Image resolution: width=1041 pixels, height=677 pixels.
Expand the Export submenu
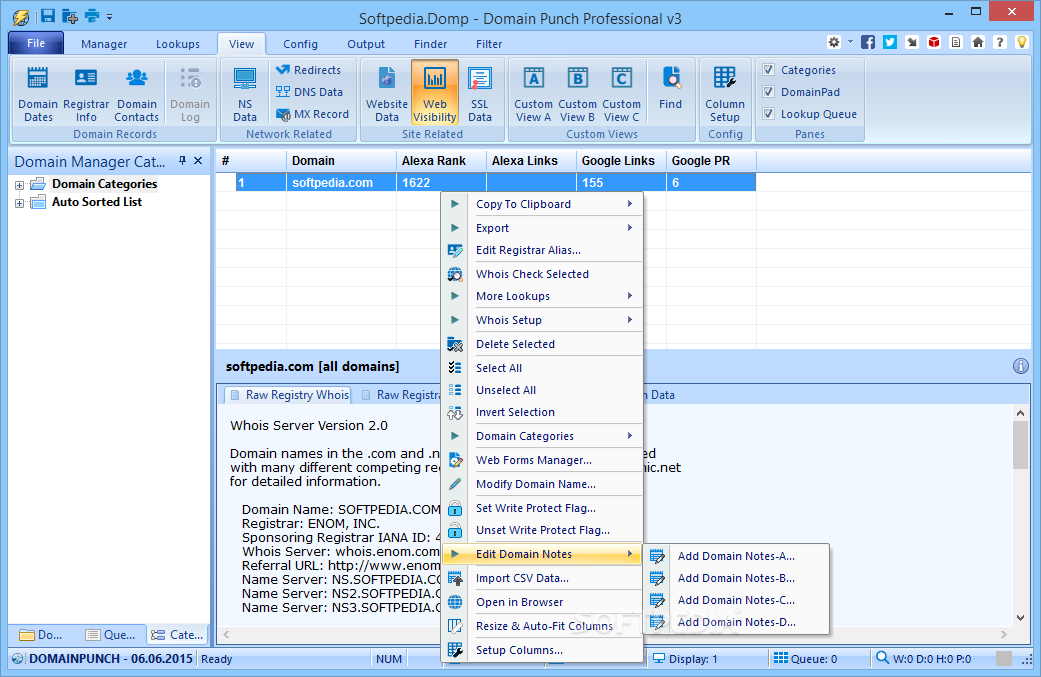click(x=542, y=228)
